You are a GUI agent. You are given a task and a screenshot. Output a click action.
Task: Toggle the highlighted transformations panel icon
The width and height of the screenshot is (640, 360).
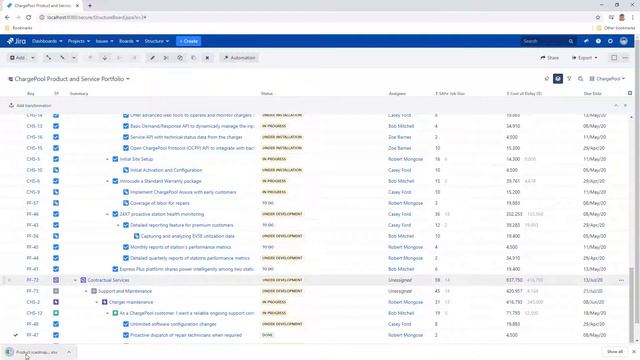pyautogui.click(x=558, y=79)
